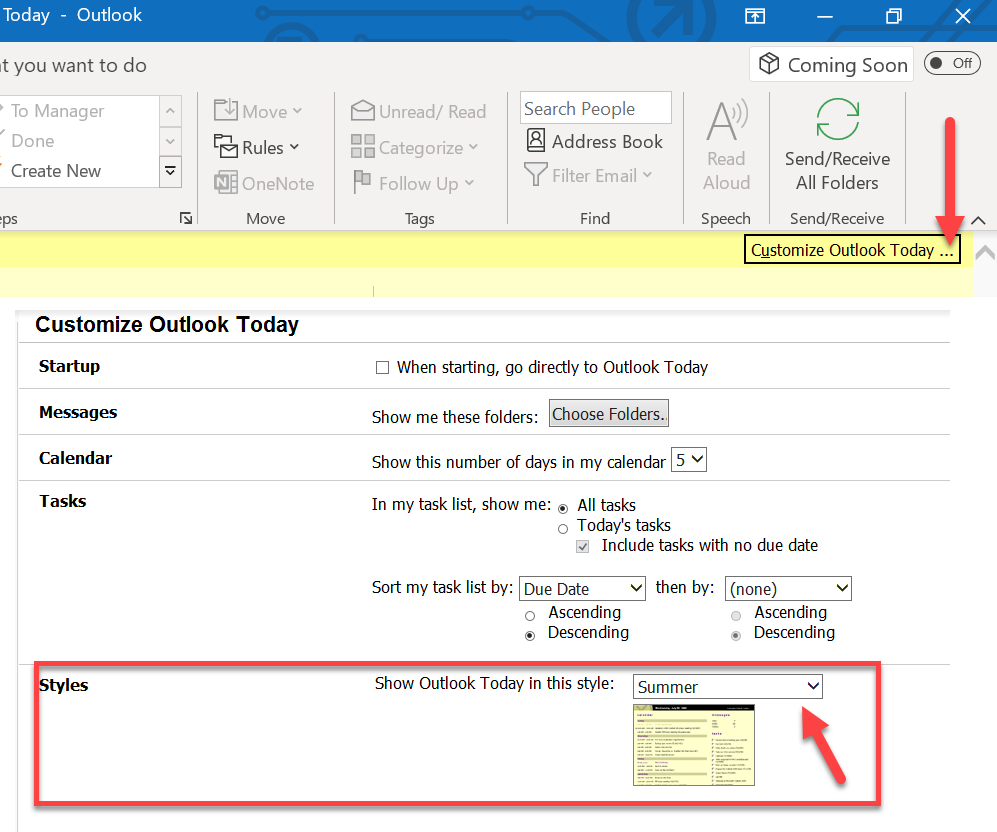The image size is (997, 832).
Task: Select Create New quick step
Action: (x=56, y=171)
